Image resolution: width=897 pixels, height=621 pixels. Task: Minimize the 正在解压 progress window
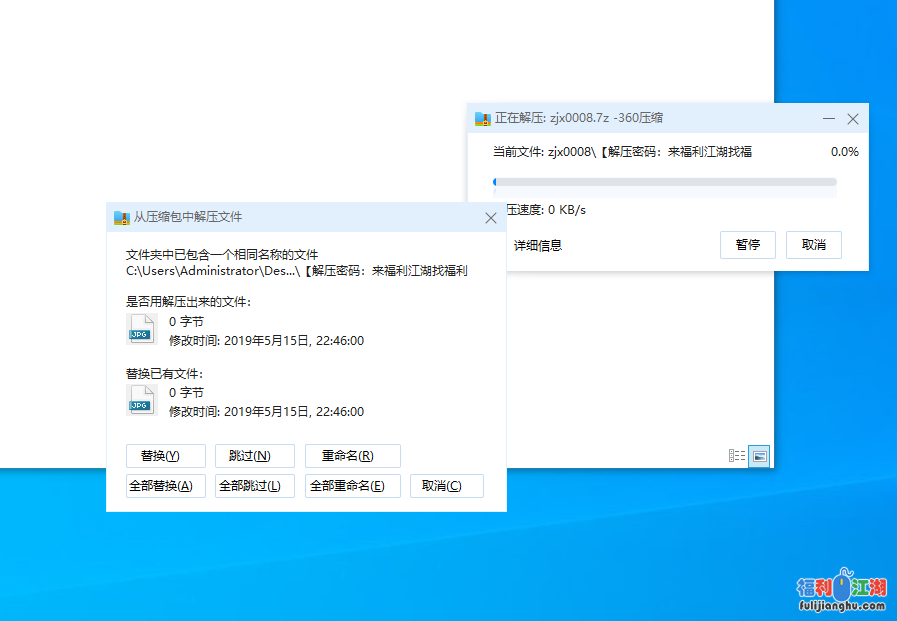point(829,118)
